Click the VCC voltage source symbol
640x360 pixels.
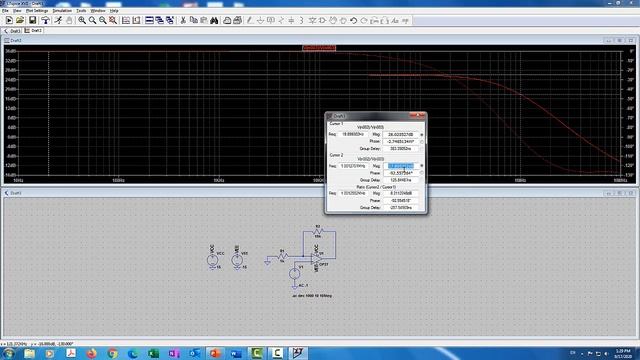click(212, 260)
